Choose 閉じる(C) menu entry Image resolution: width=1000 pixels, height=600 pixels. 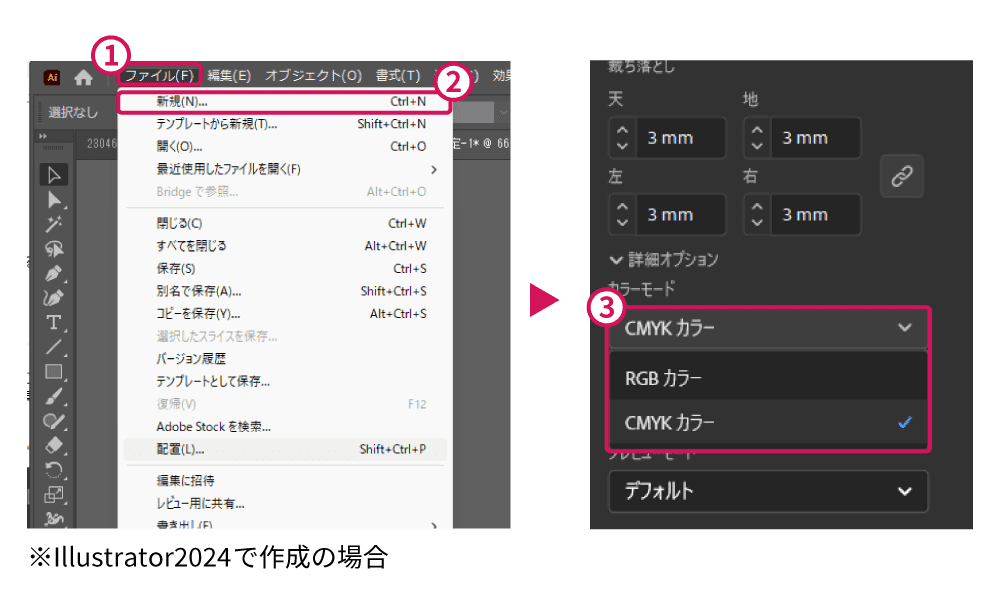point(285,223)
